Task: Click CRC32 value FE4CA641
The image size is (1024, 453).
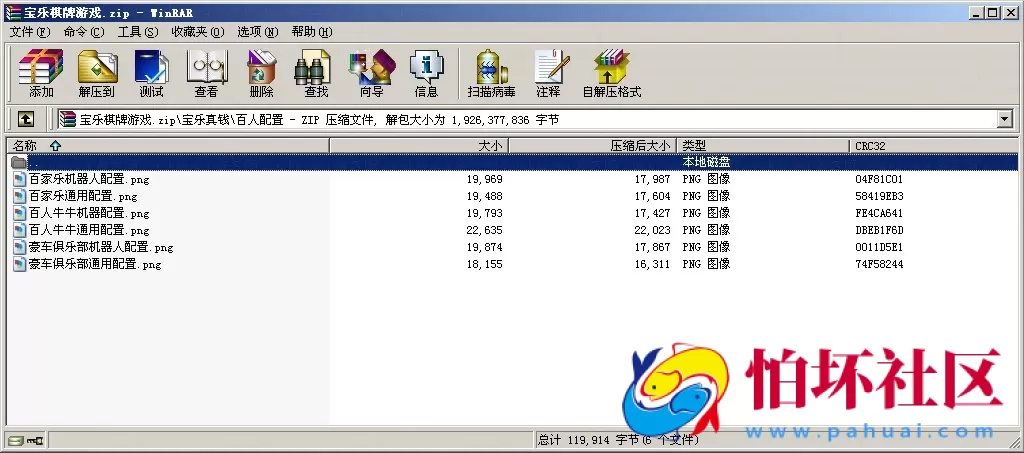Action: point(879,213)
